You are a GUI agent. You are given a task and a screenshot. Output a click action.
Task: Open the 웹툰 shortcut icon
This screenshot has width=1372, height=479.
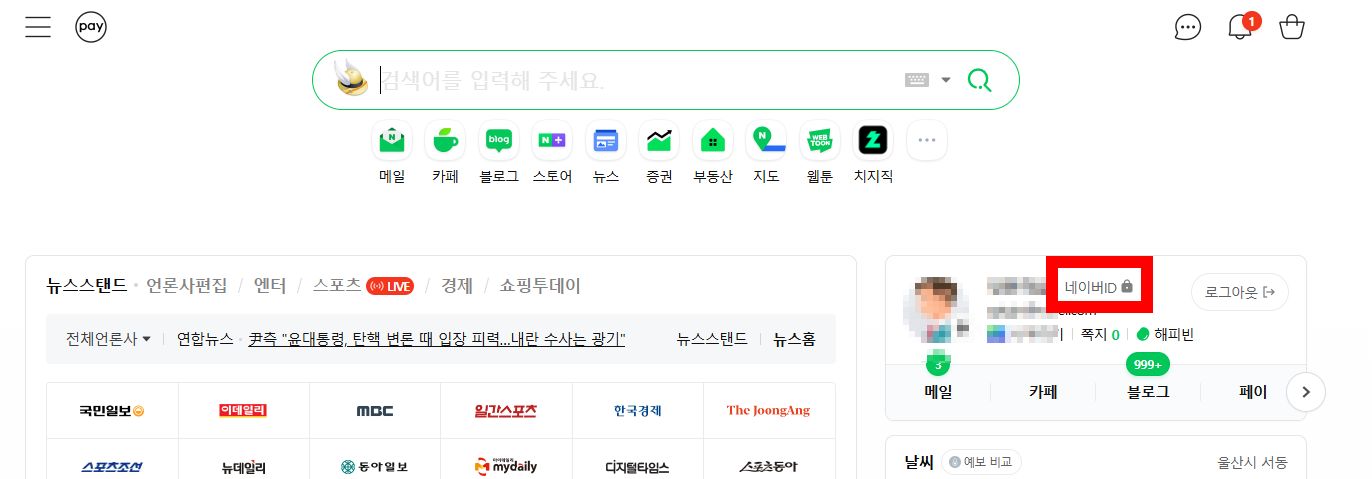819,142
